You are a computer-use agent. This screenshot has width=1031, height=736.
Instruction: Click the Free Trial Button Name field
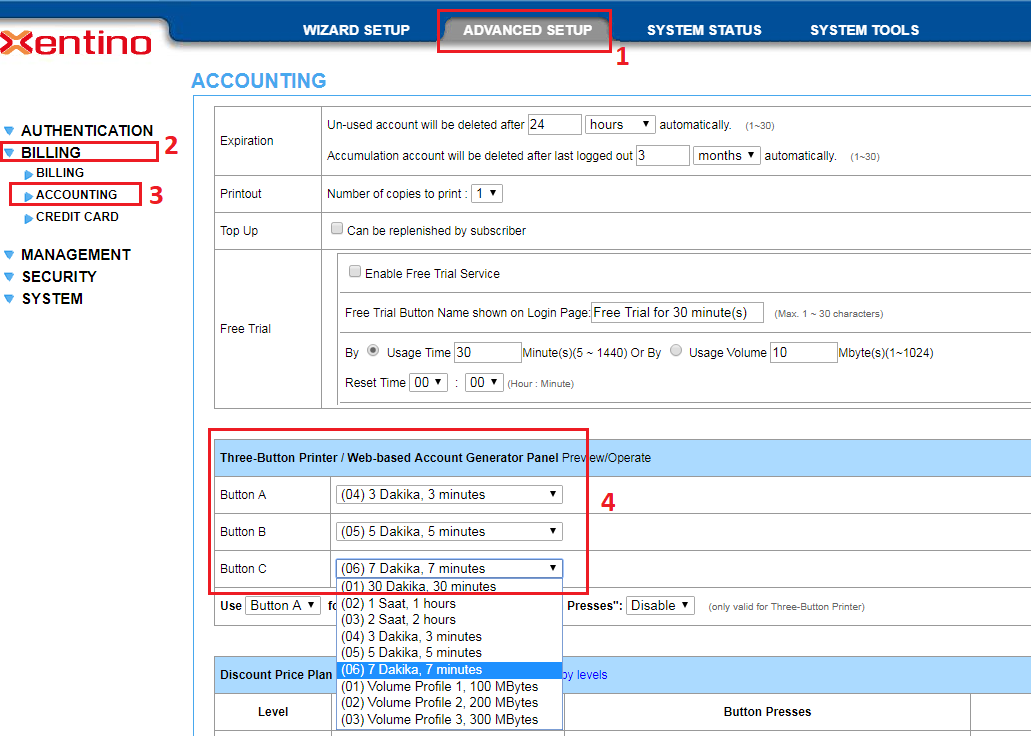[677, 312]
